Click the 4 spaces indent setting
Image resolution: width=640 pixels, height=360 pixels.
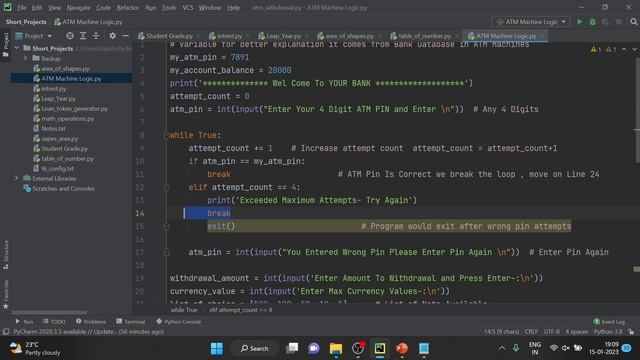[577, 331]
